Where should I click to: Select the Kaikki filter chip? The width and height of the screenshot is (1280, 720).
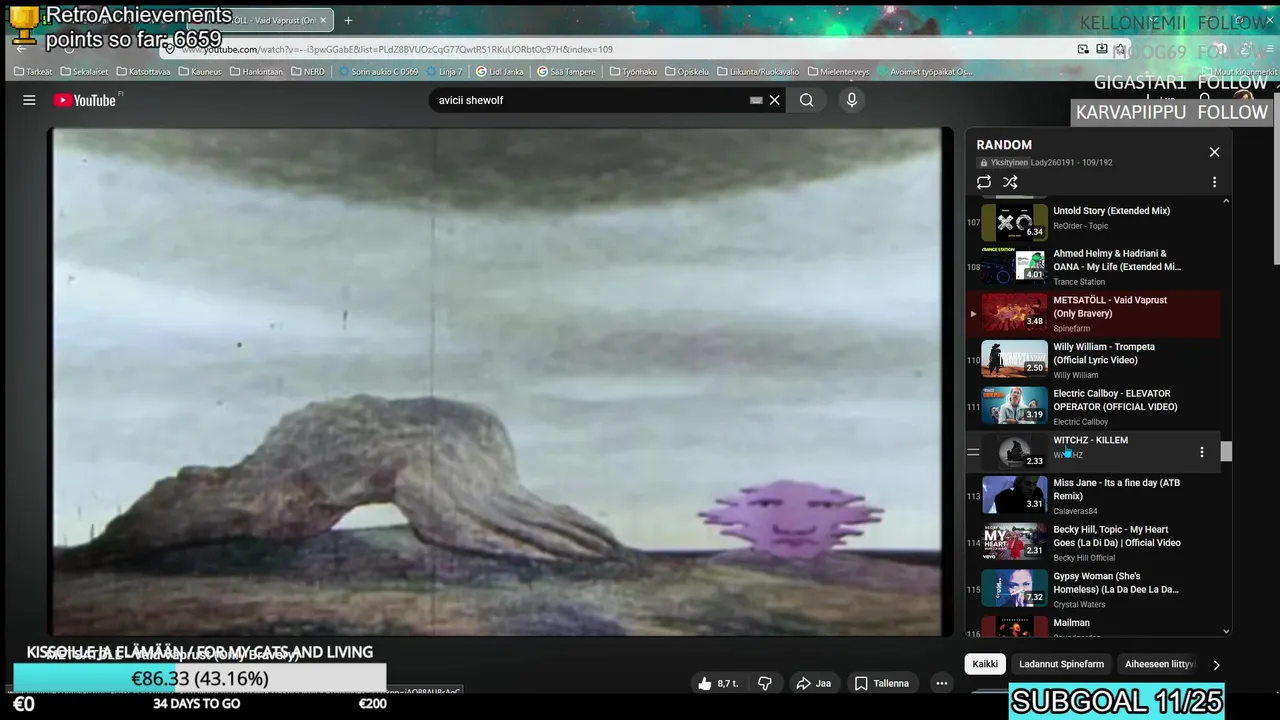click(985, 664)
